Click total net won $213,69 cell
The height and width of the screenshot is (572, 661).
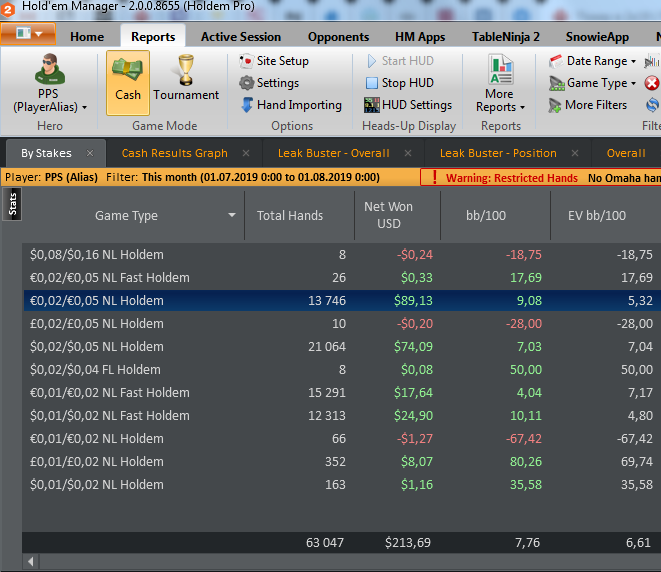click(x=408, y=542)
